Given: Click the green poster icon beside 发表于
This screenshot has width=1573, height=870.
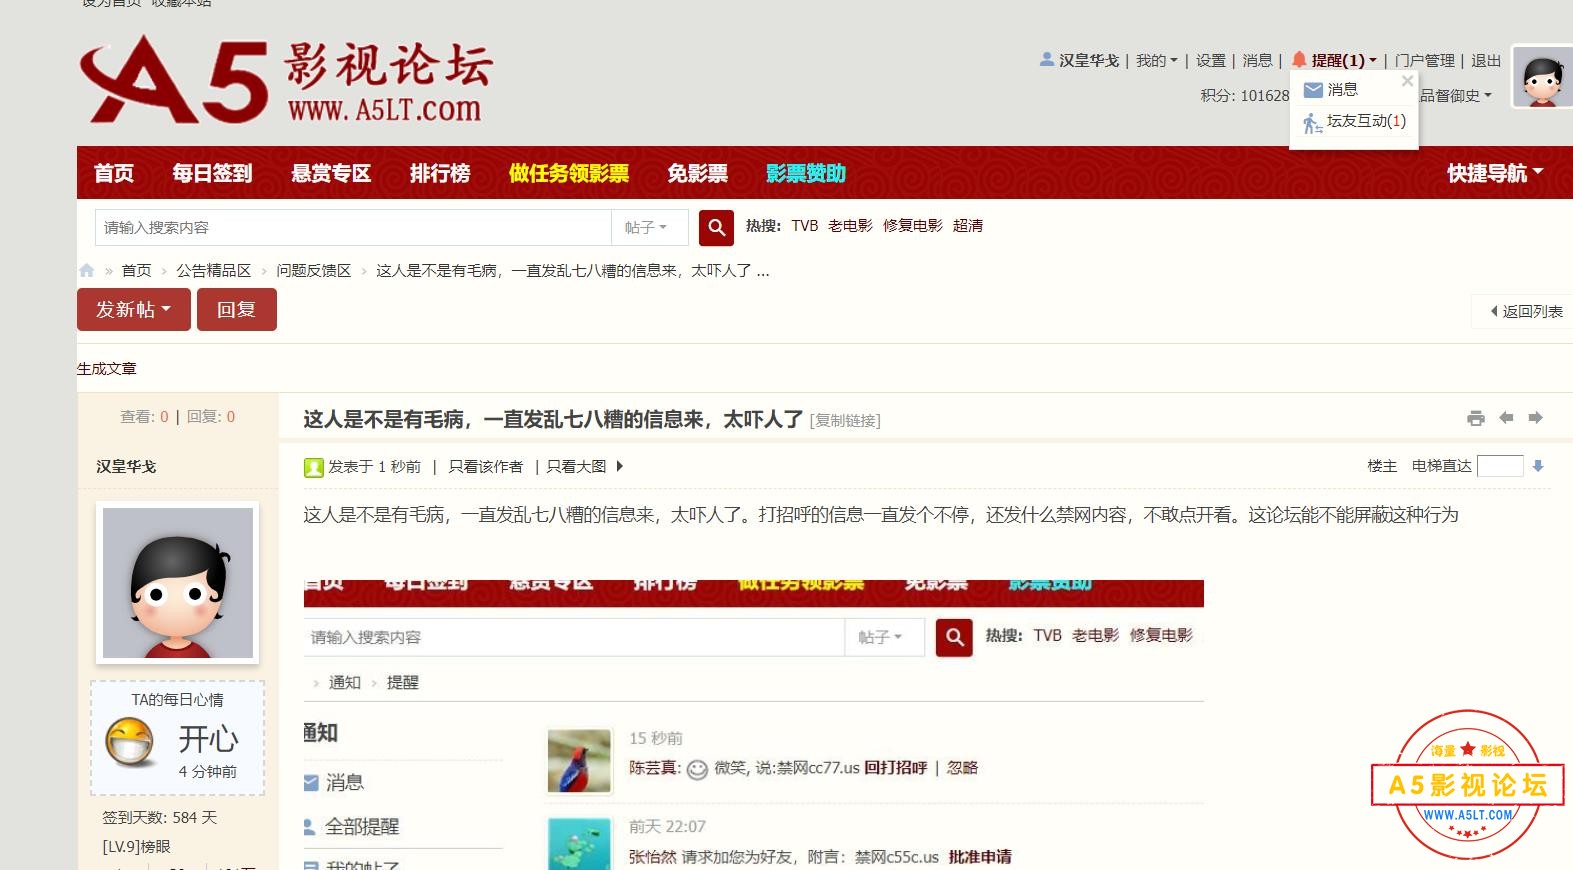Looking at the screenshot, I should (313, 467).
